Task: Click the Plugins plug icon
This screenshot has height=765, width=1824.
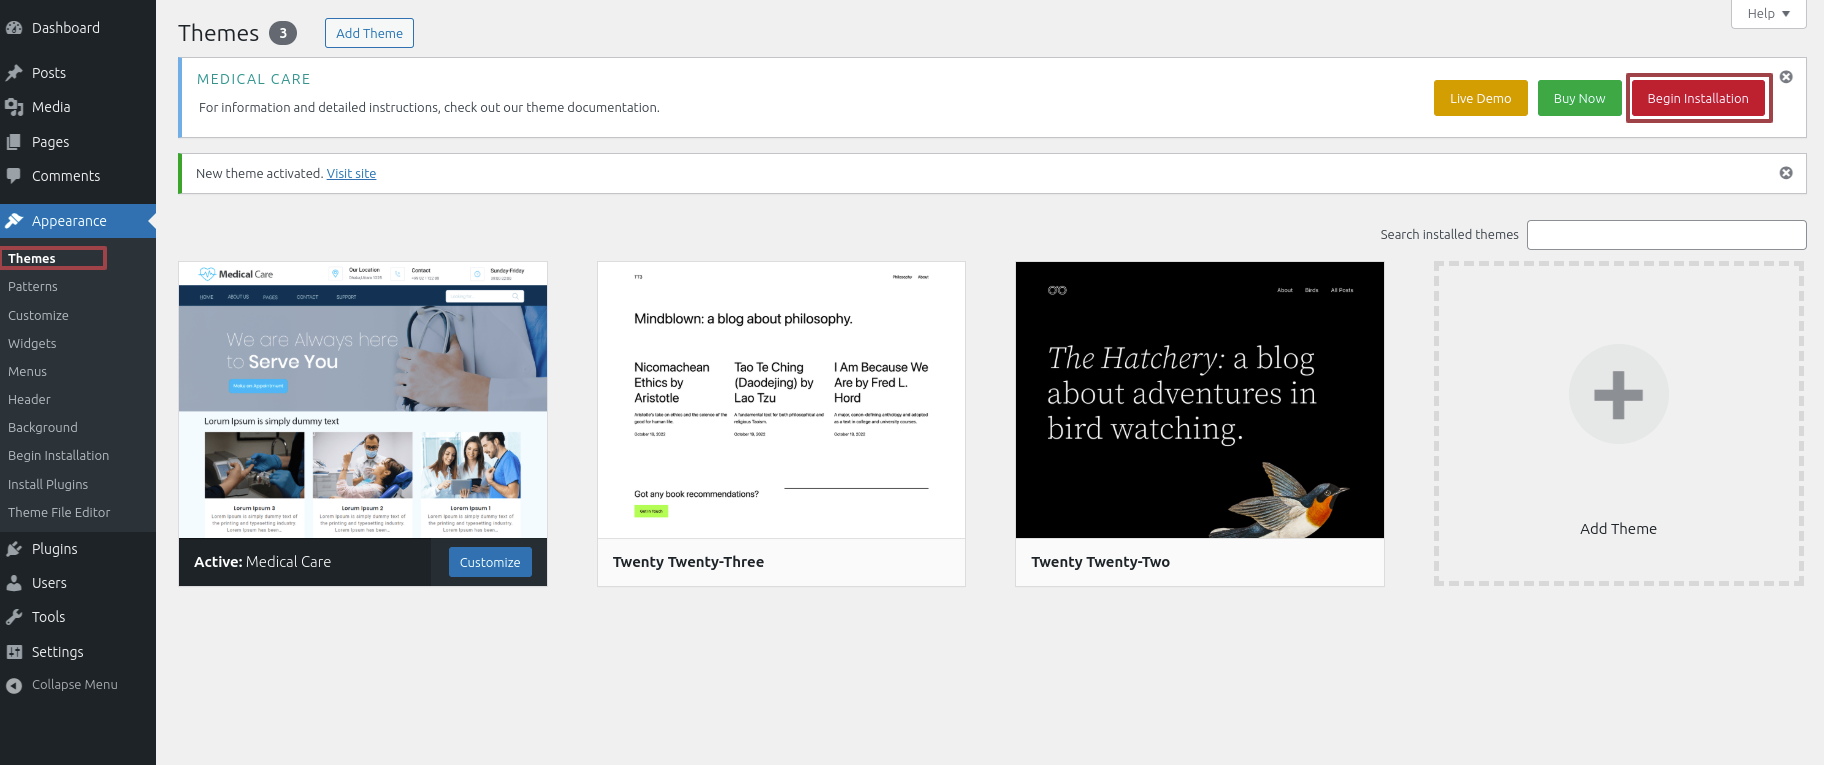Action: coord(14,549)
